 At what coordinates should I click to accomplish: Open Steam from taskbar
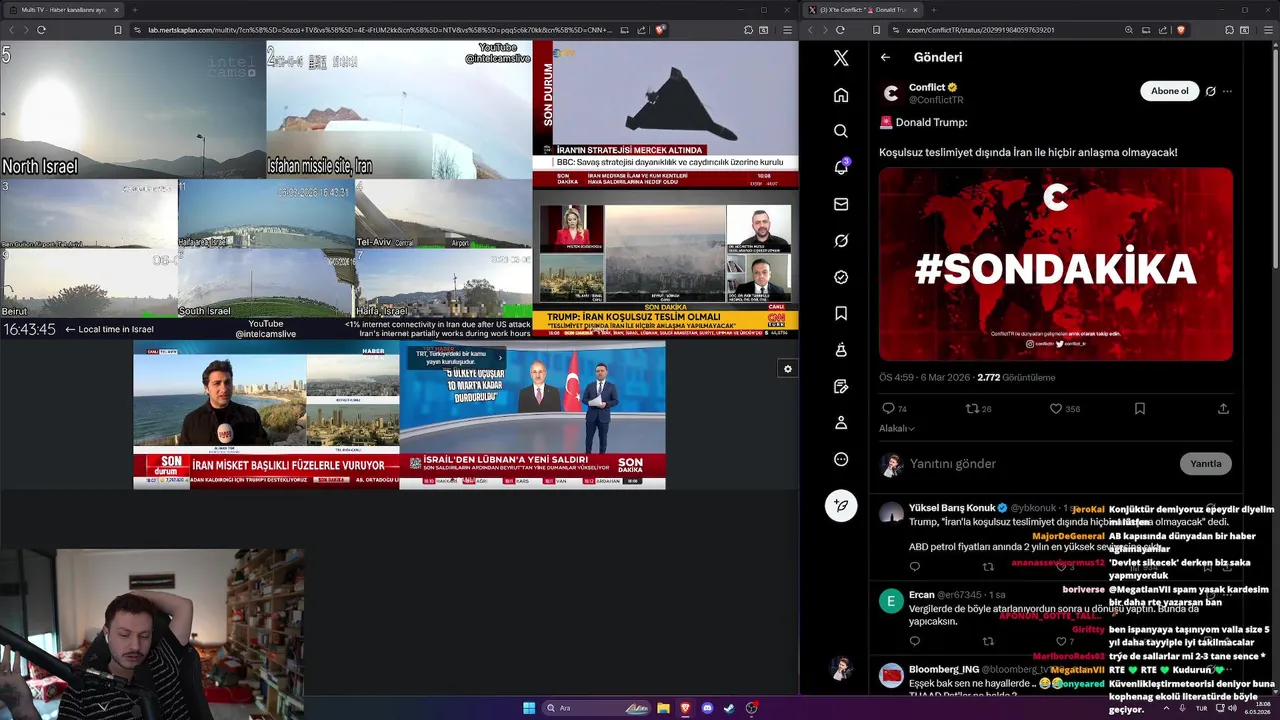coord(729,708)
